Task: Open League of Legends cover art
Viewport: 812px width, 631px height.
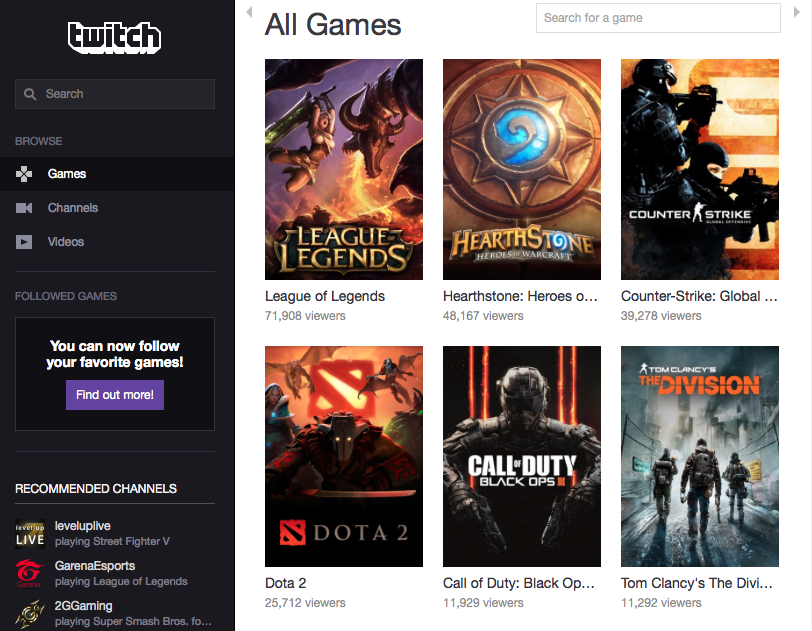Action: [344, 169]
